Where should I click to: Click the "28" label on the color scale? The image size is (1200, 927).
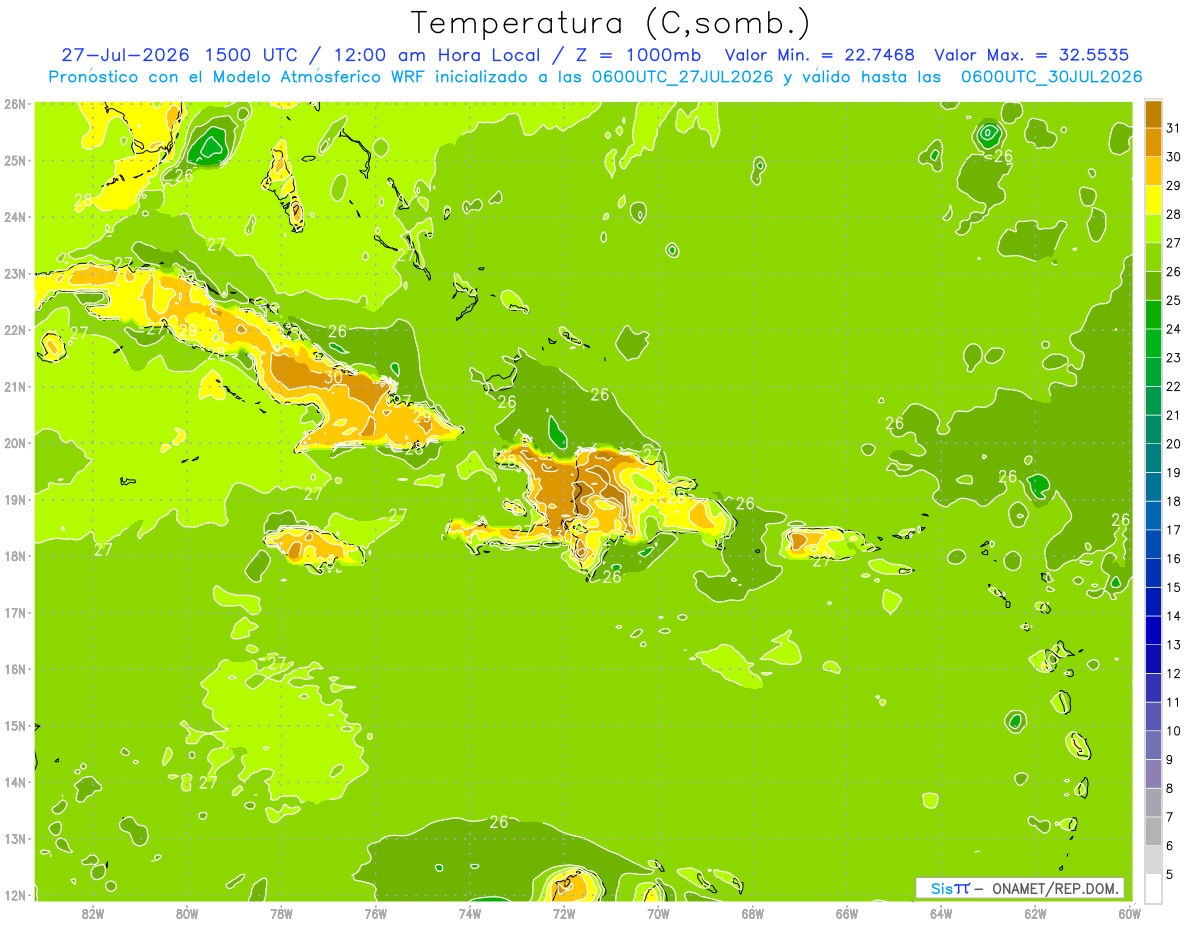1173,214
